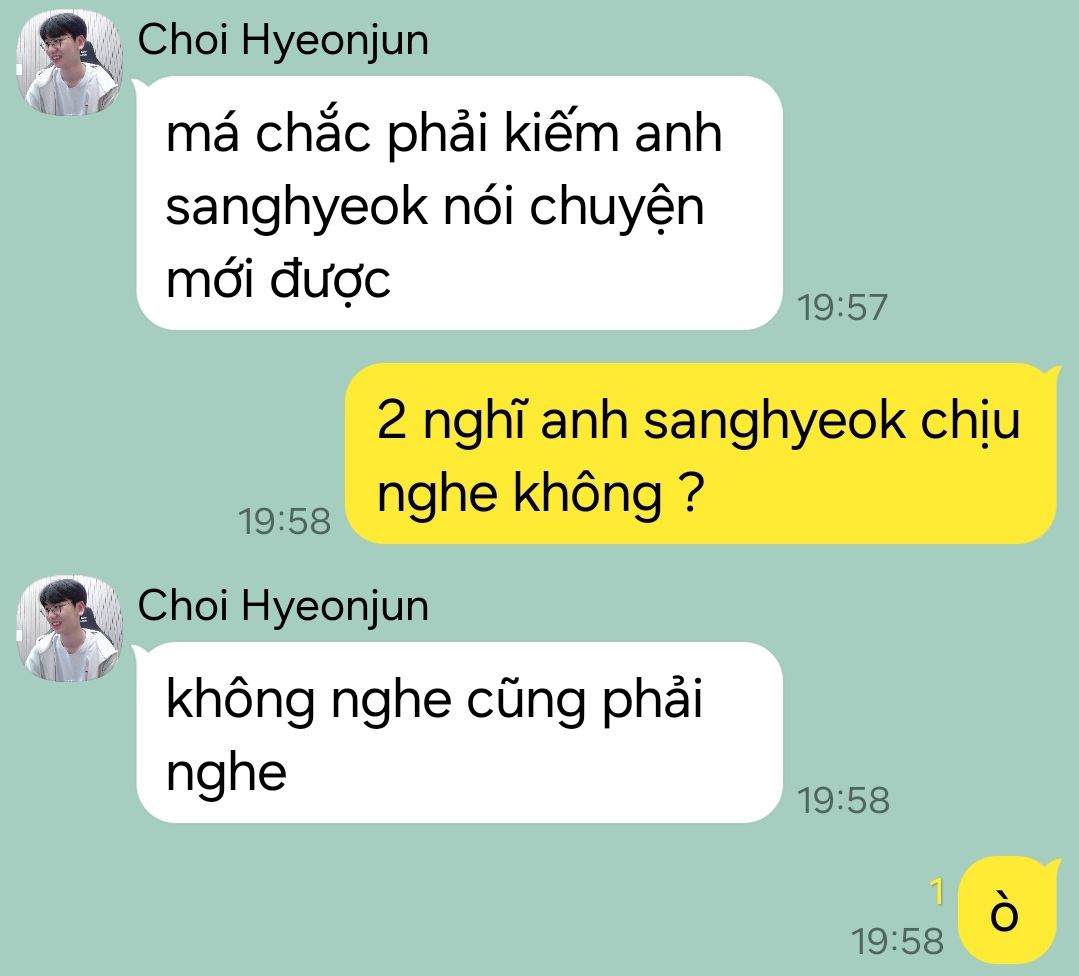Click the word 'sanghyeok' in the first white bubble
This screenshot has height=976, width=1079.
point(297,207)
